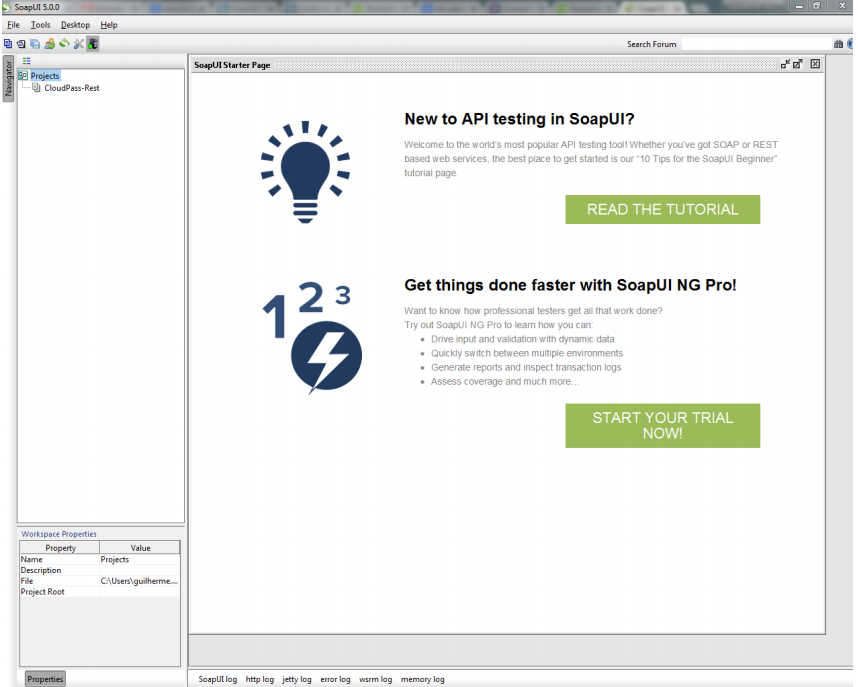Image resolution: width=858 pixels, height=687 pixels.
Task: Click the maximize-panel arrow icon on Starter Page
Action: [798, 64]
